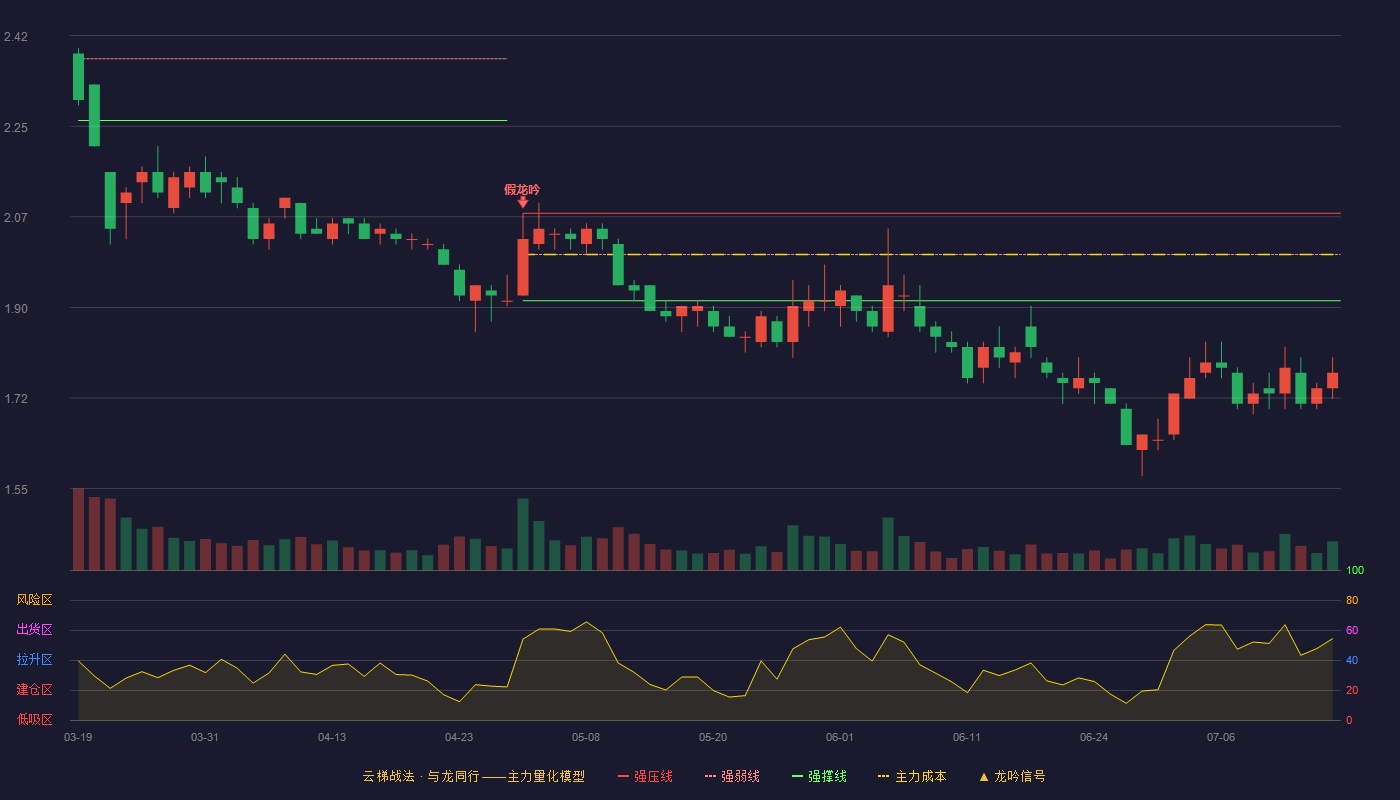Click the magenta 60 indicator axis value

point(1352,630)
